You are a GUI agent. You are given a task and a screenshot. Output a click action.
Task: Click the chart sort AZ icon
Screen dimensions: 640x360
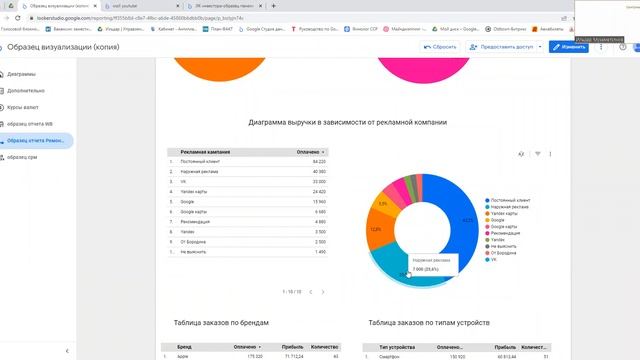click(x=521, y=154)
